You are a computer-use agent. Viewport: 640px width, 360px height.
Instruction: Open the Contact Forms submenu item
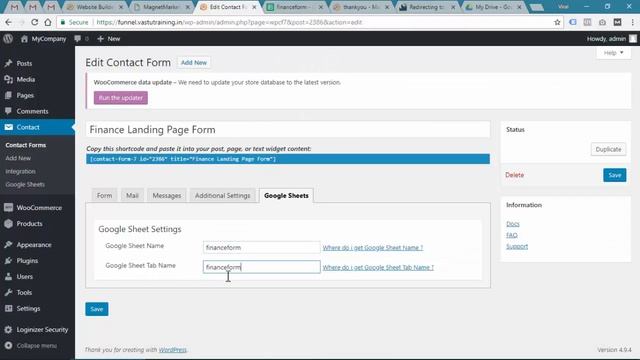coord(26,145)
